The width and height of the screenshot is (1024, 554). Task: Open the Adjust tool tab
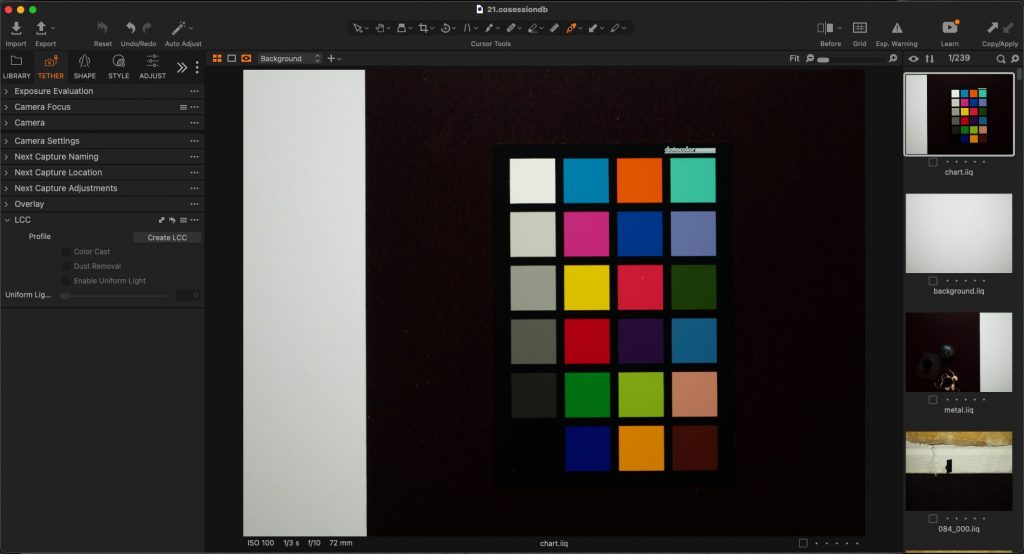pos(152,67)
